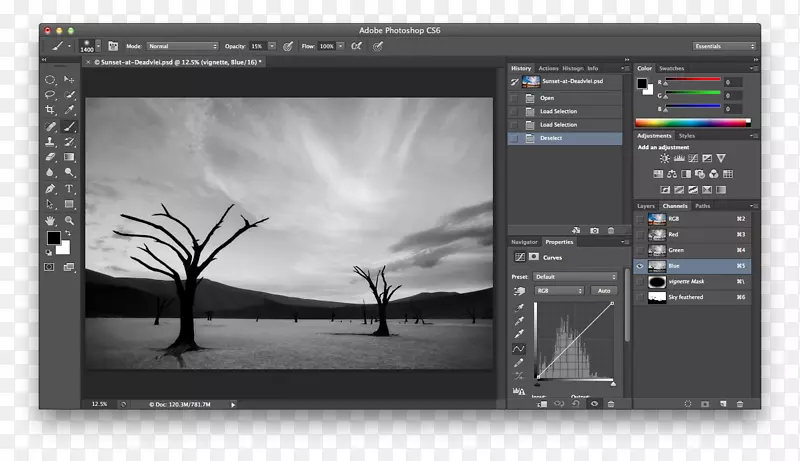The height and width of the screenshot is (461, 800).
Task: Create a new channel
Action: [x=723, y=404]
